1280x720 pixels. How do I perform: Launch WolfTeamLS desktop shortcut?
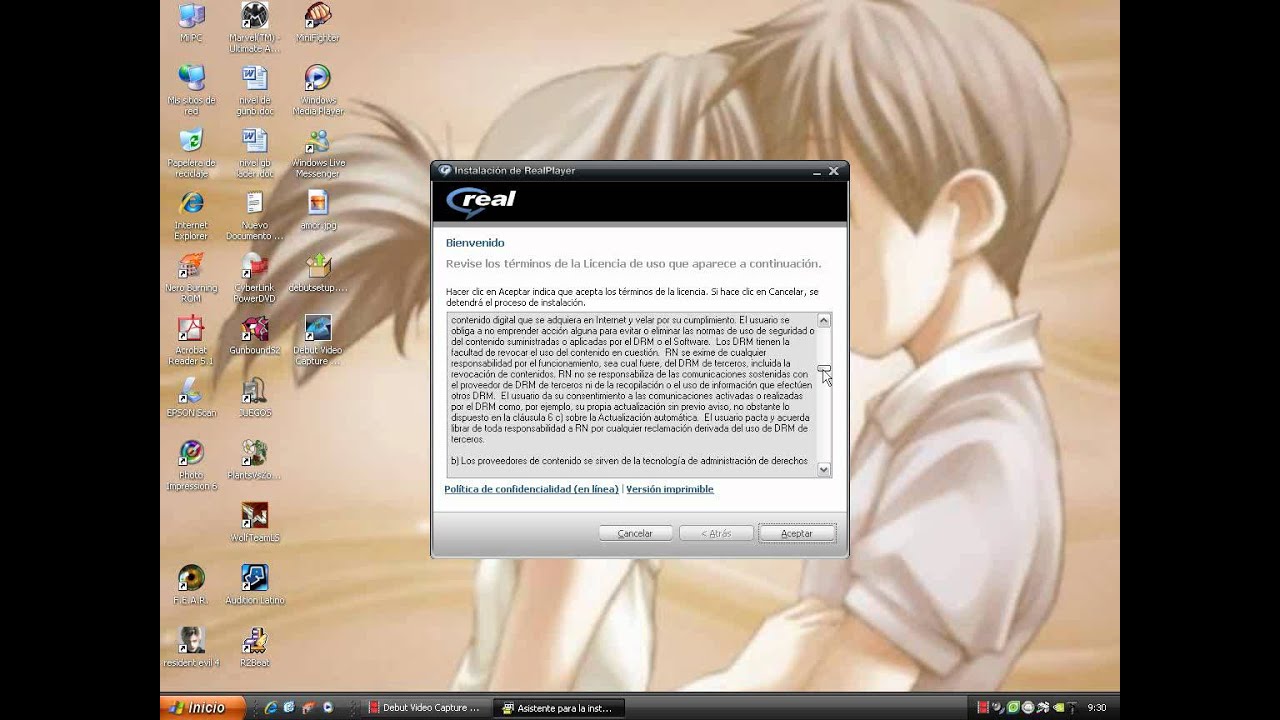(x=255, y=522)
